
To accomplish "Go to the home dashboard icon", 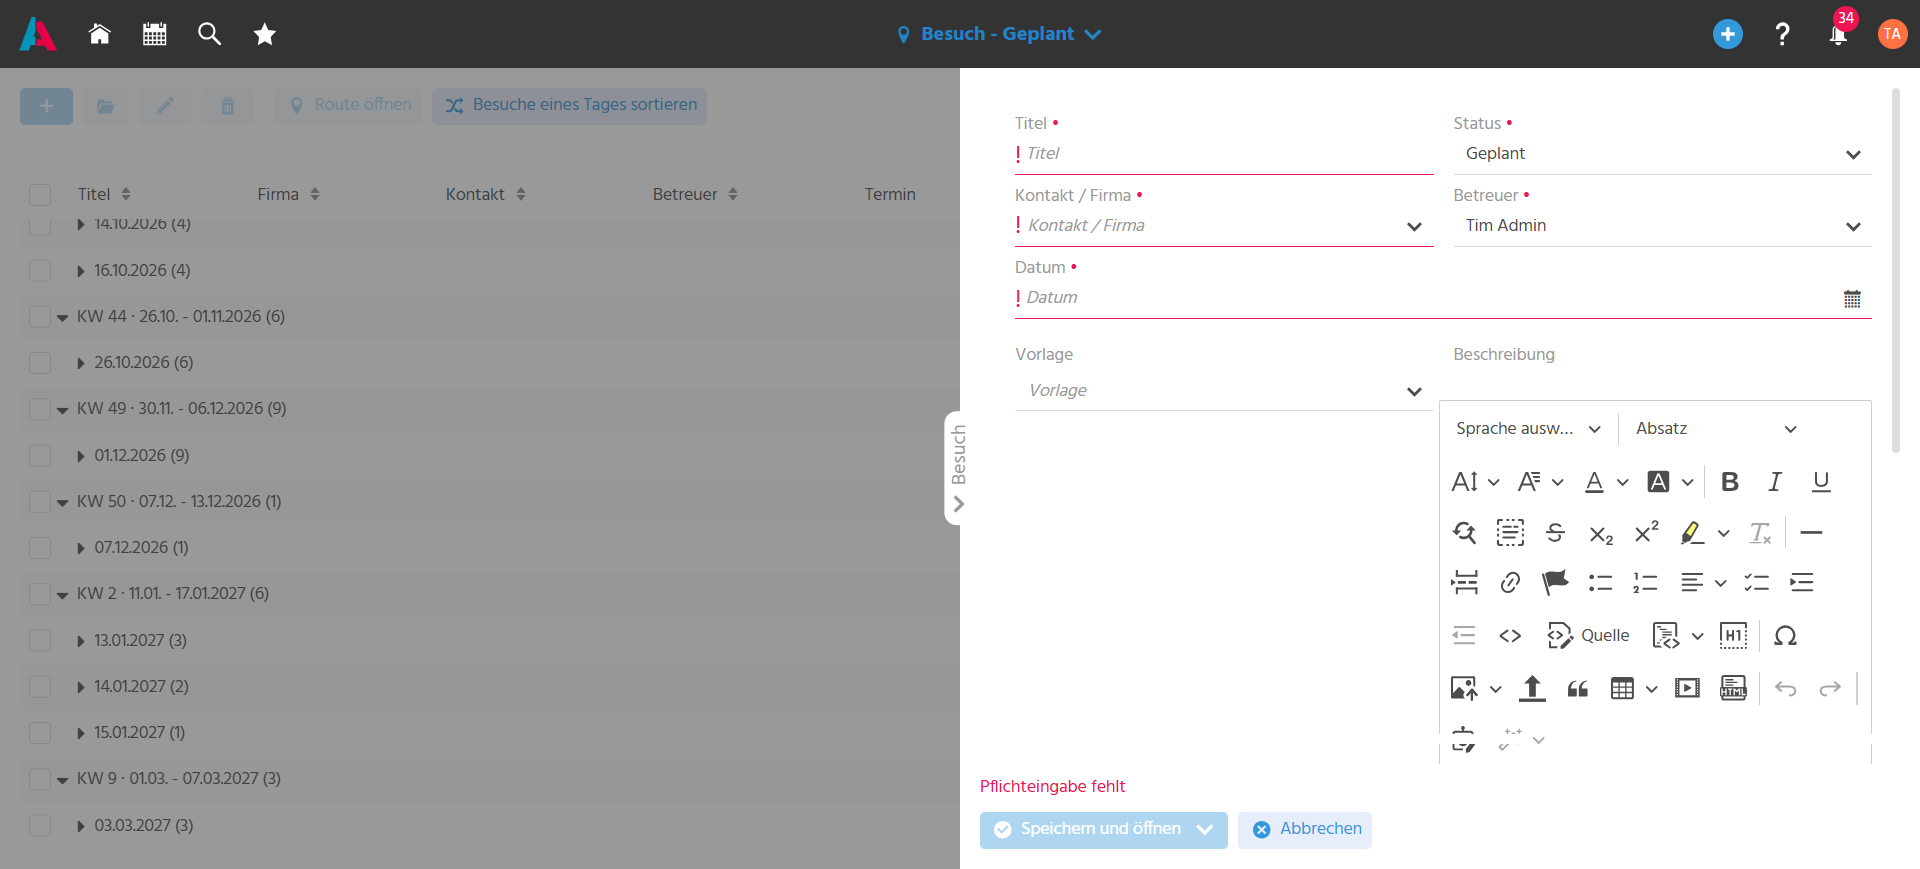I will pos(99,34).
